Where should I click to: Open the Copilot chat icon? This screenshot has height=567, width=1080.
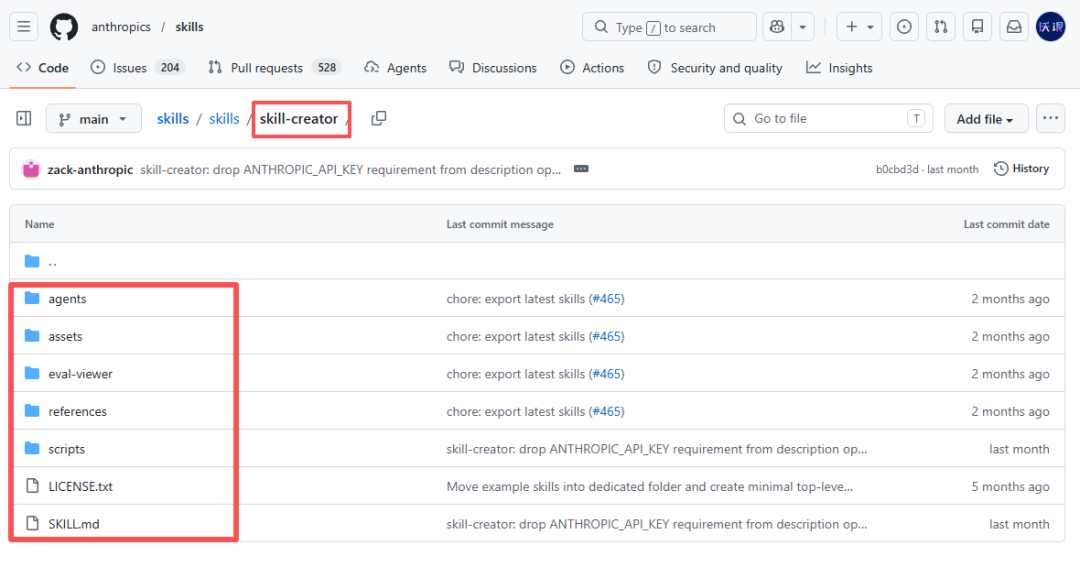(777, 27)
